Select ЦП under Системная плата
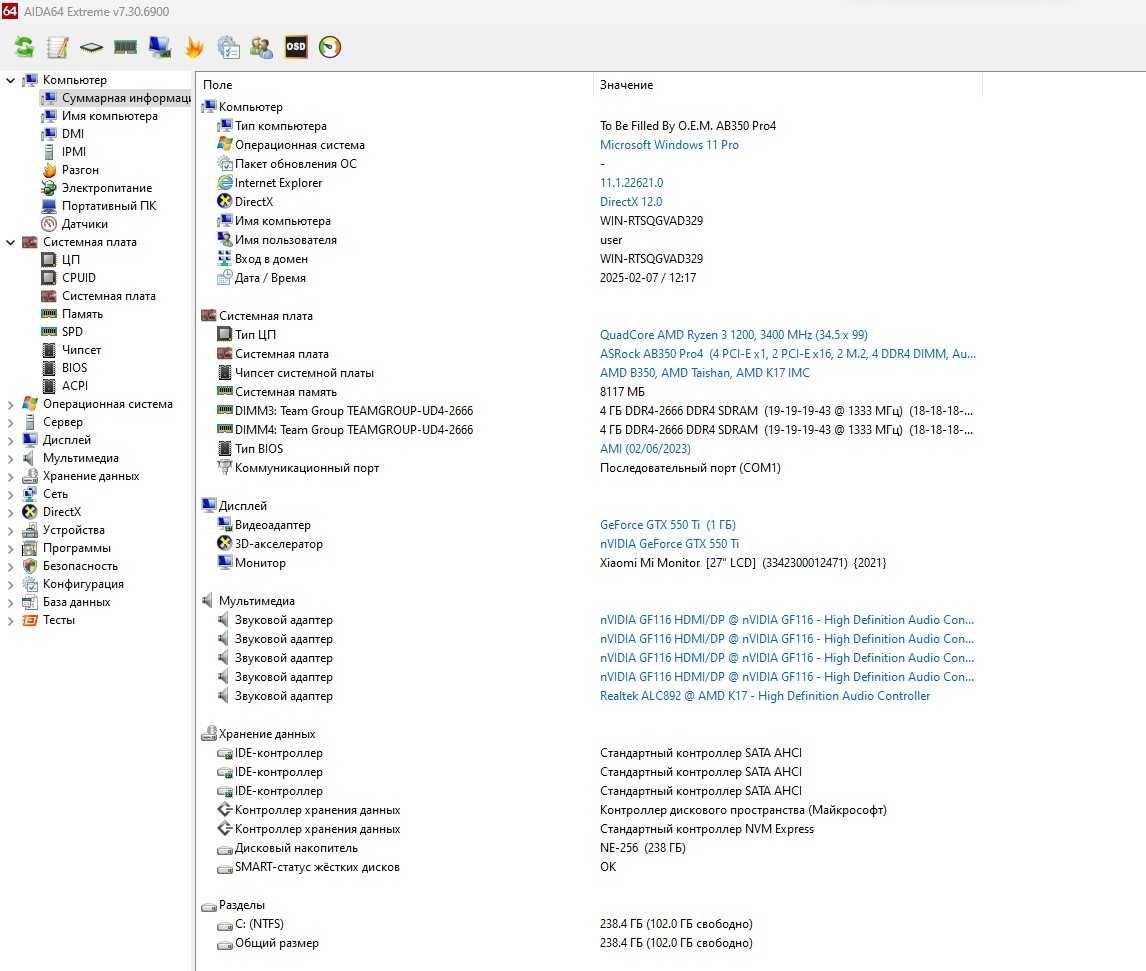This screenshot has height=971, width=1146. [x=71, y=259]
